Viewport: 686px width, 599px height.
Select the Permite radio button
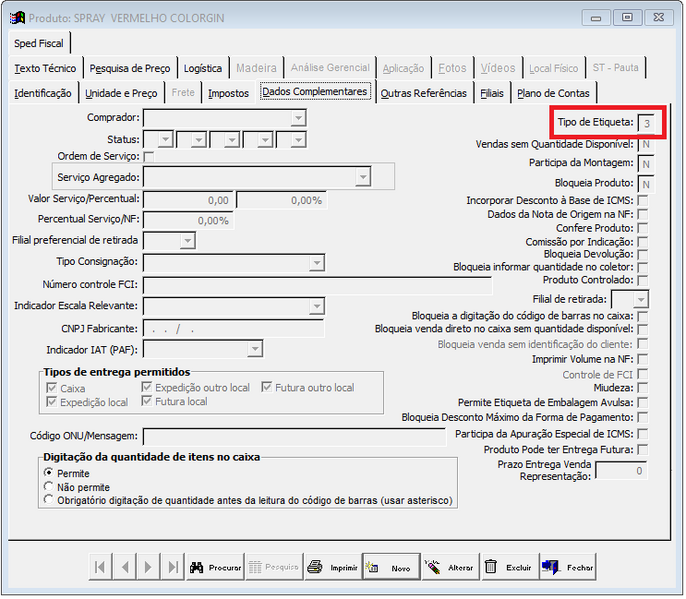[49, 473]
